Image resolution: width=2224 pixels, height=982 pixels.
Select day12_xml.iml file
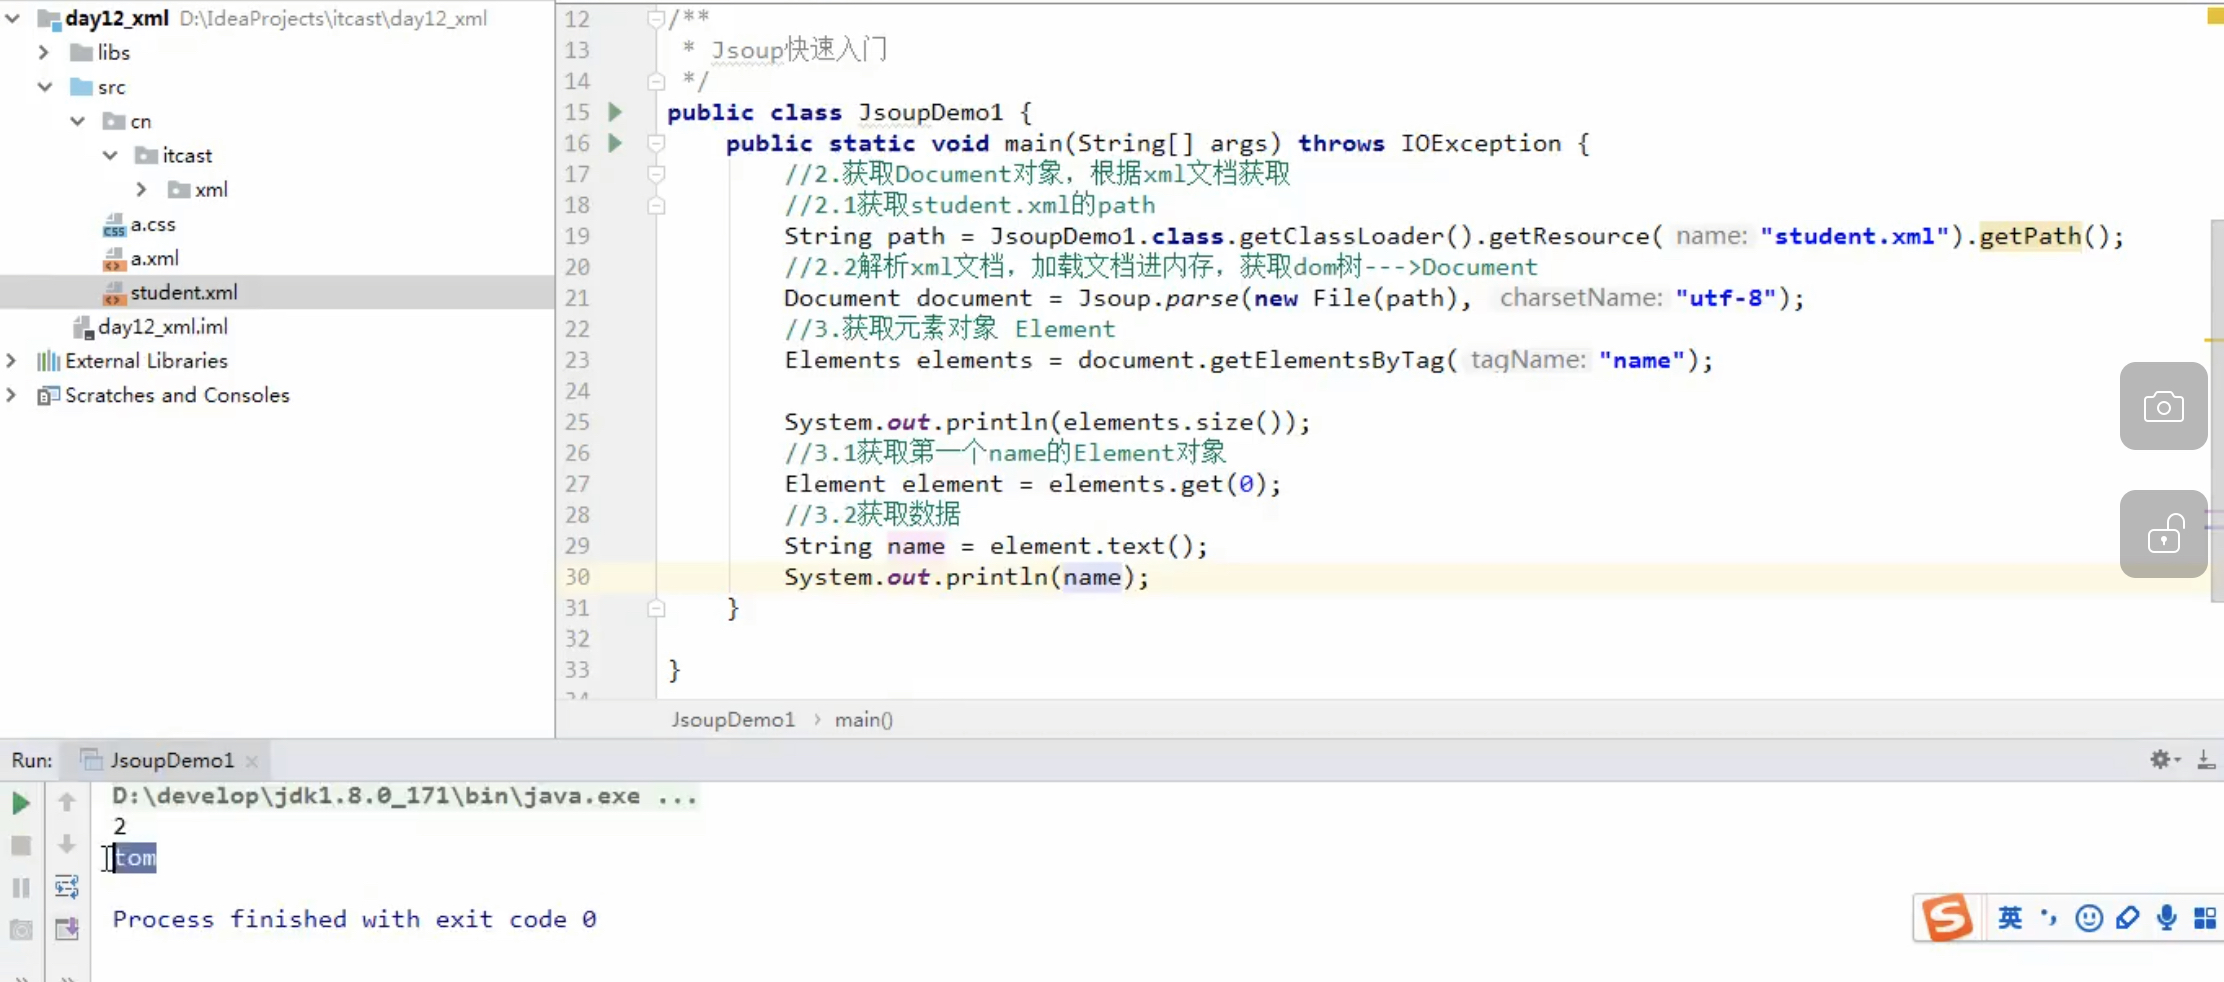click(x=150, y=326)
